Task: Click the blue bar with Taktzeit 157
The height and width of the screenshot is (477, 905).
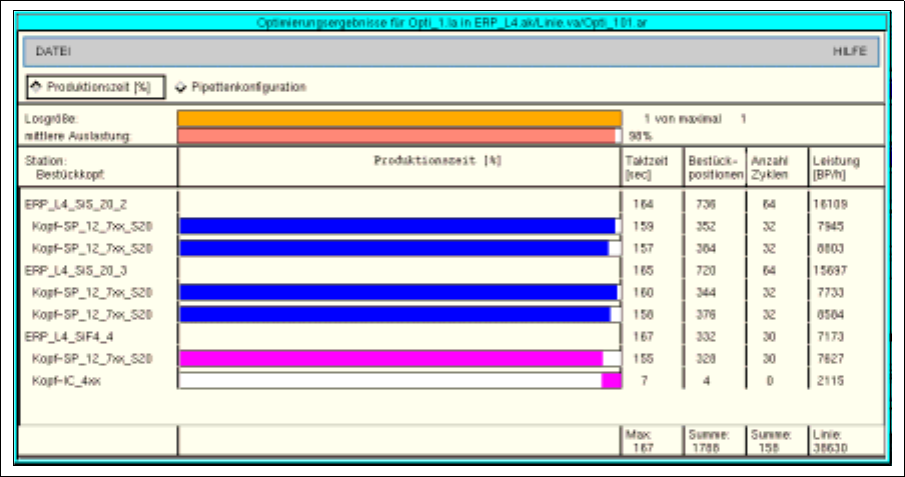Action: [x=394, y=248]
